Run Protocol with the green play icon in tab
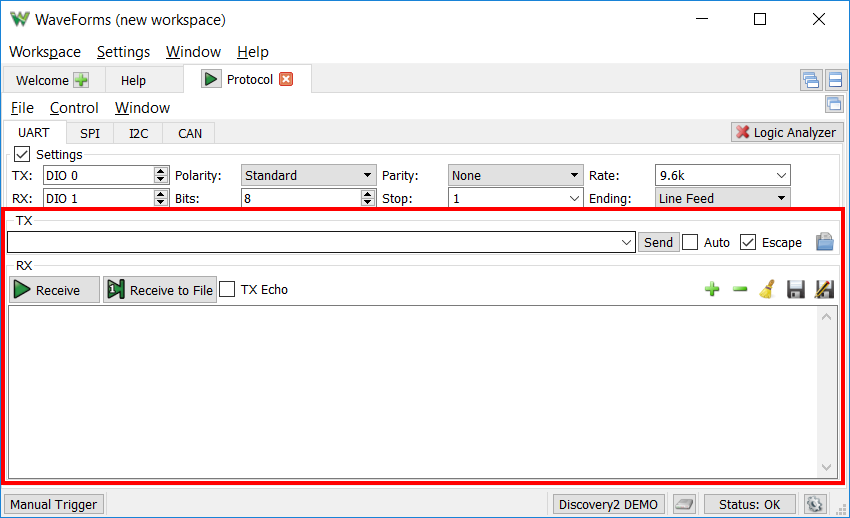This screenshot has width=850, height=518. (211, 79)
